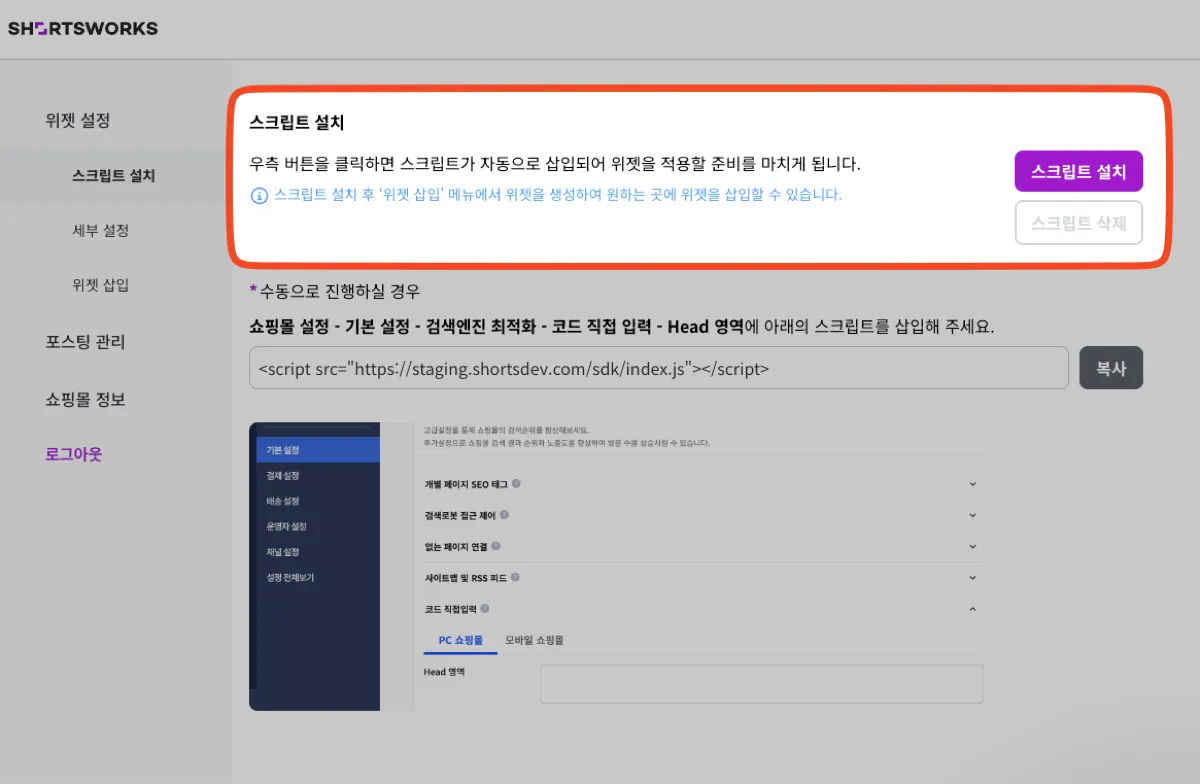Select 기본 설정 in the guide image menu

coord(317,450)
